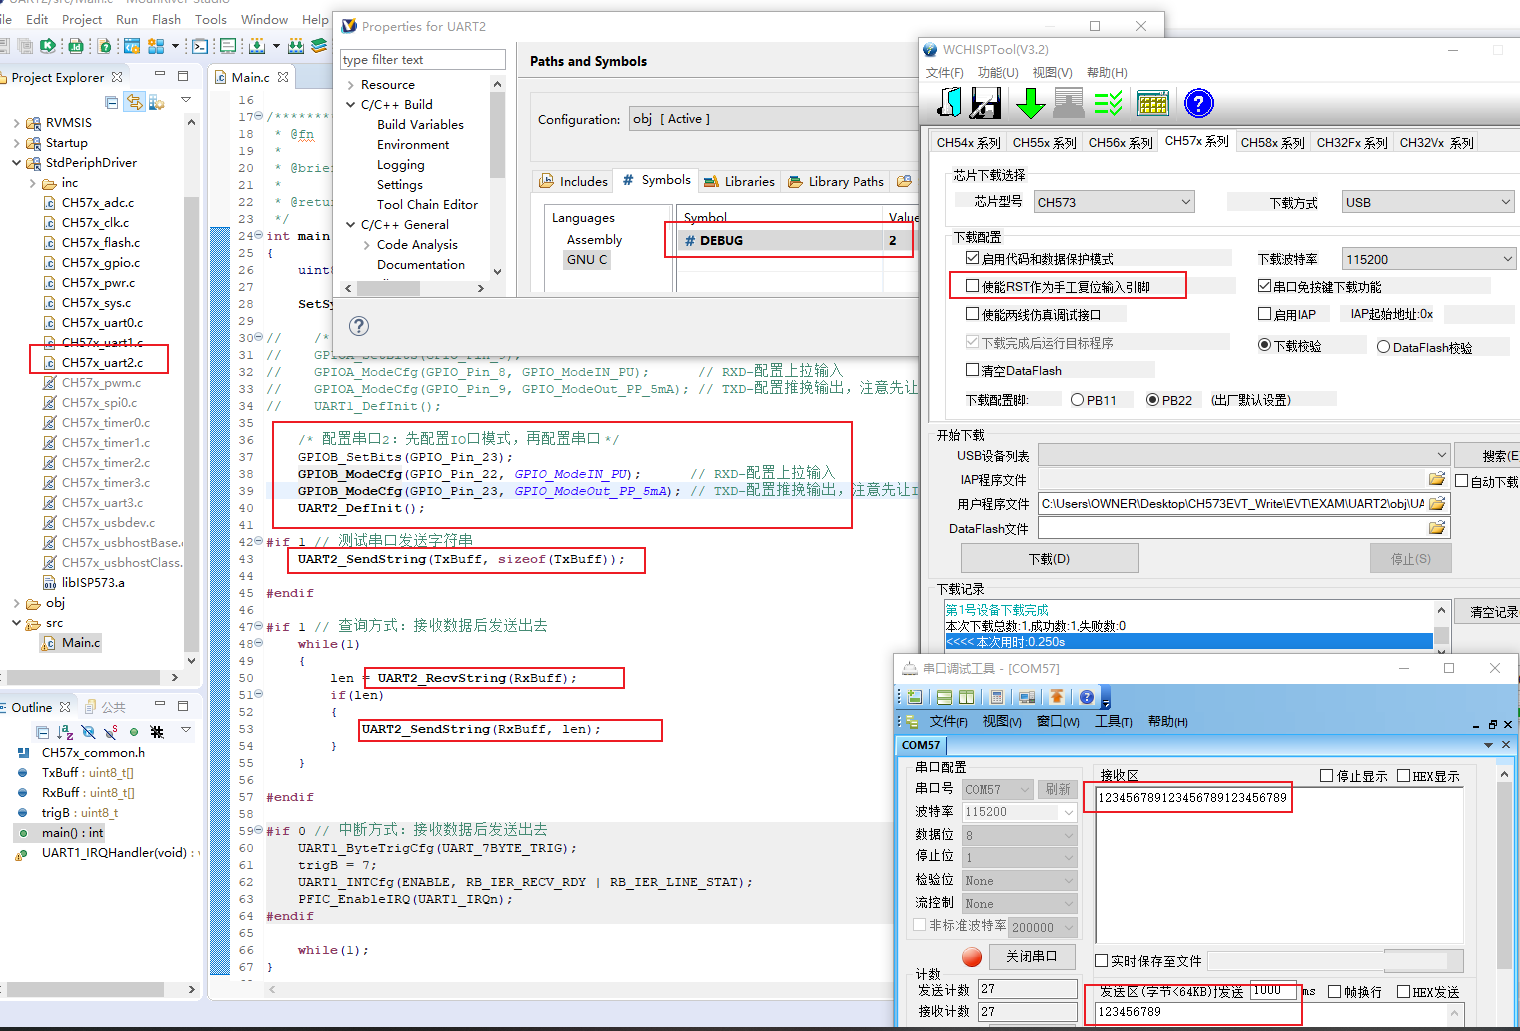Select the DataFlash校验 radio button
Image resolution: width=1520 pixels, height=1031 pixels.
[x=1383, y=347]
